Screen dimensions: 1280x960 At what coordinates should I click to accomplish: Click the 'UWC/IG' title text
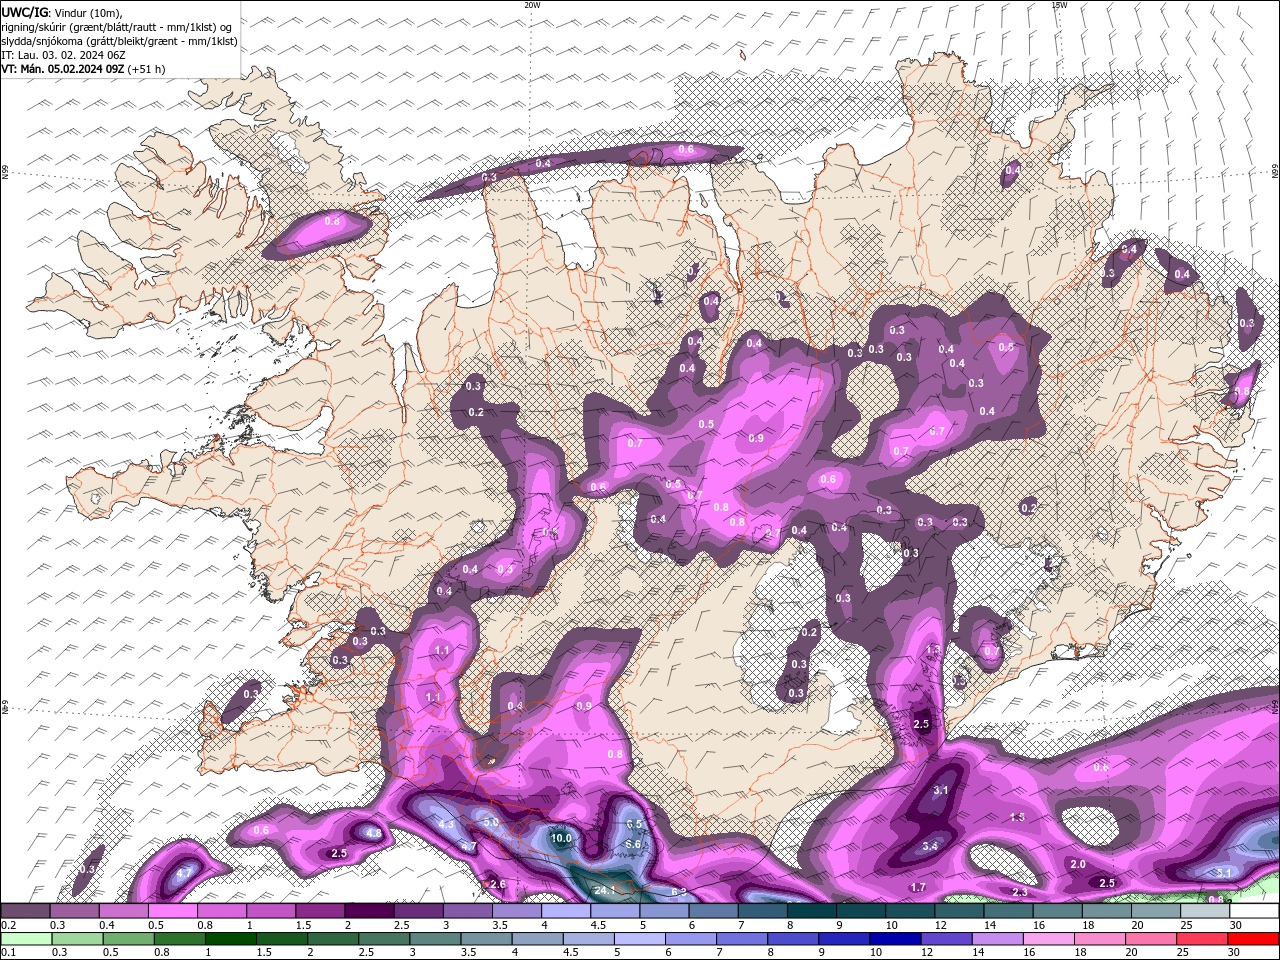pos(25,13)
